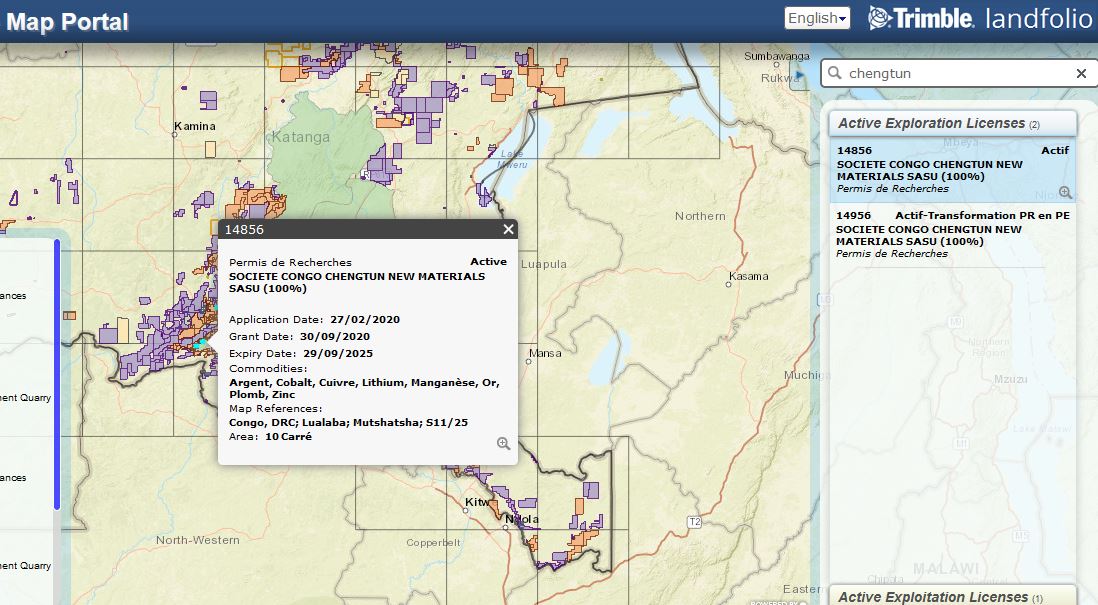Click the popup title 14856
1098x605 pixels.
pos(244,230)
